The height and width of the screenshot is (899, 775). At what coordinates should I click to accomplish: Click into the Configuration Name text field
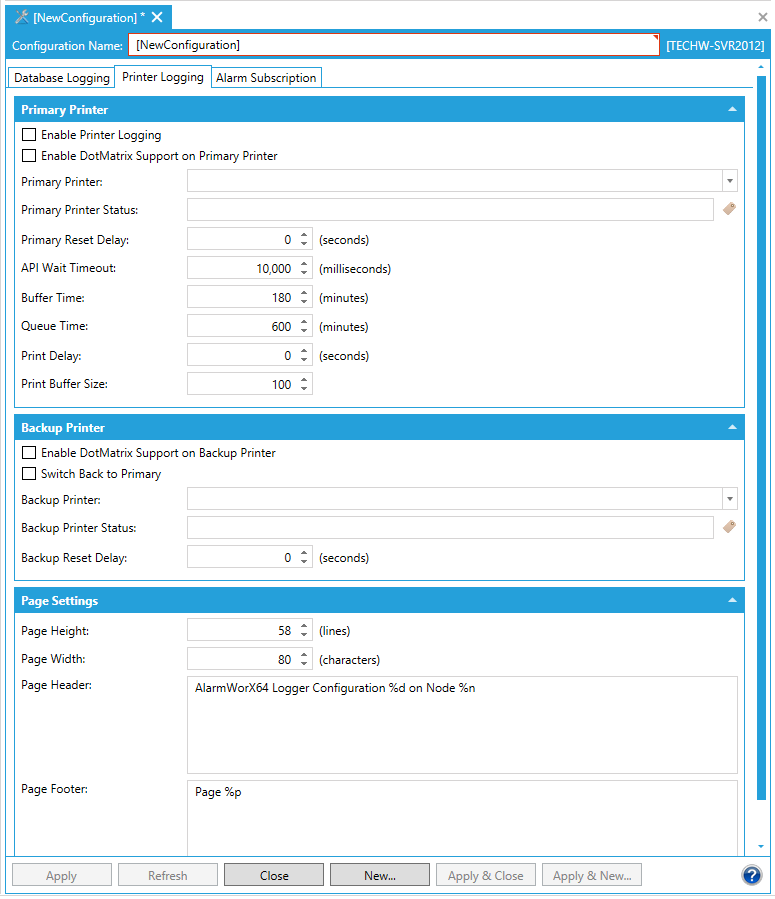(x=393, y=45)
